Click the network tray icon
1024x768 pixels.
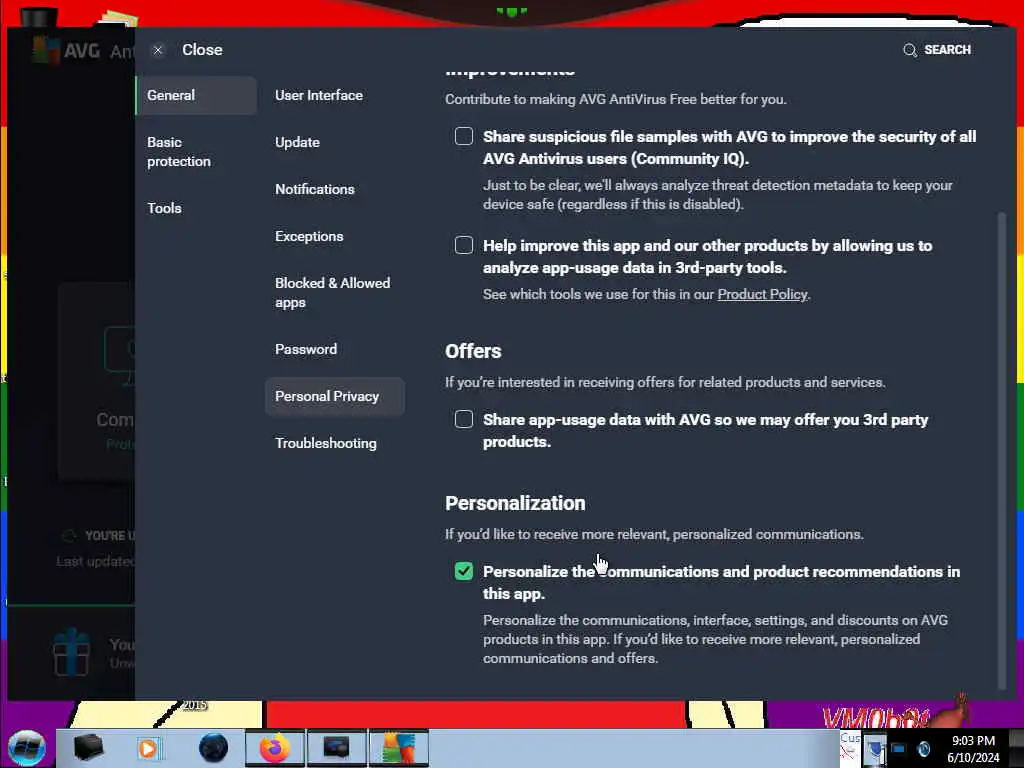(x=898, y=749)
